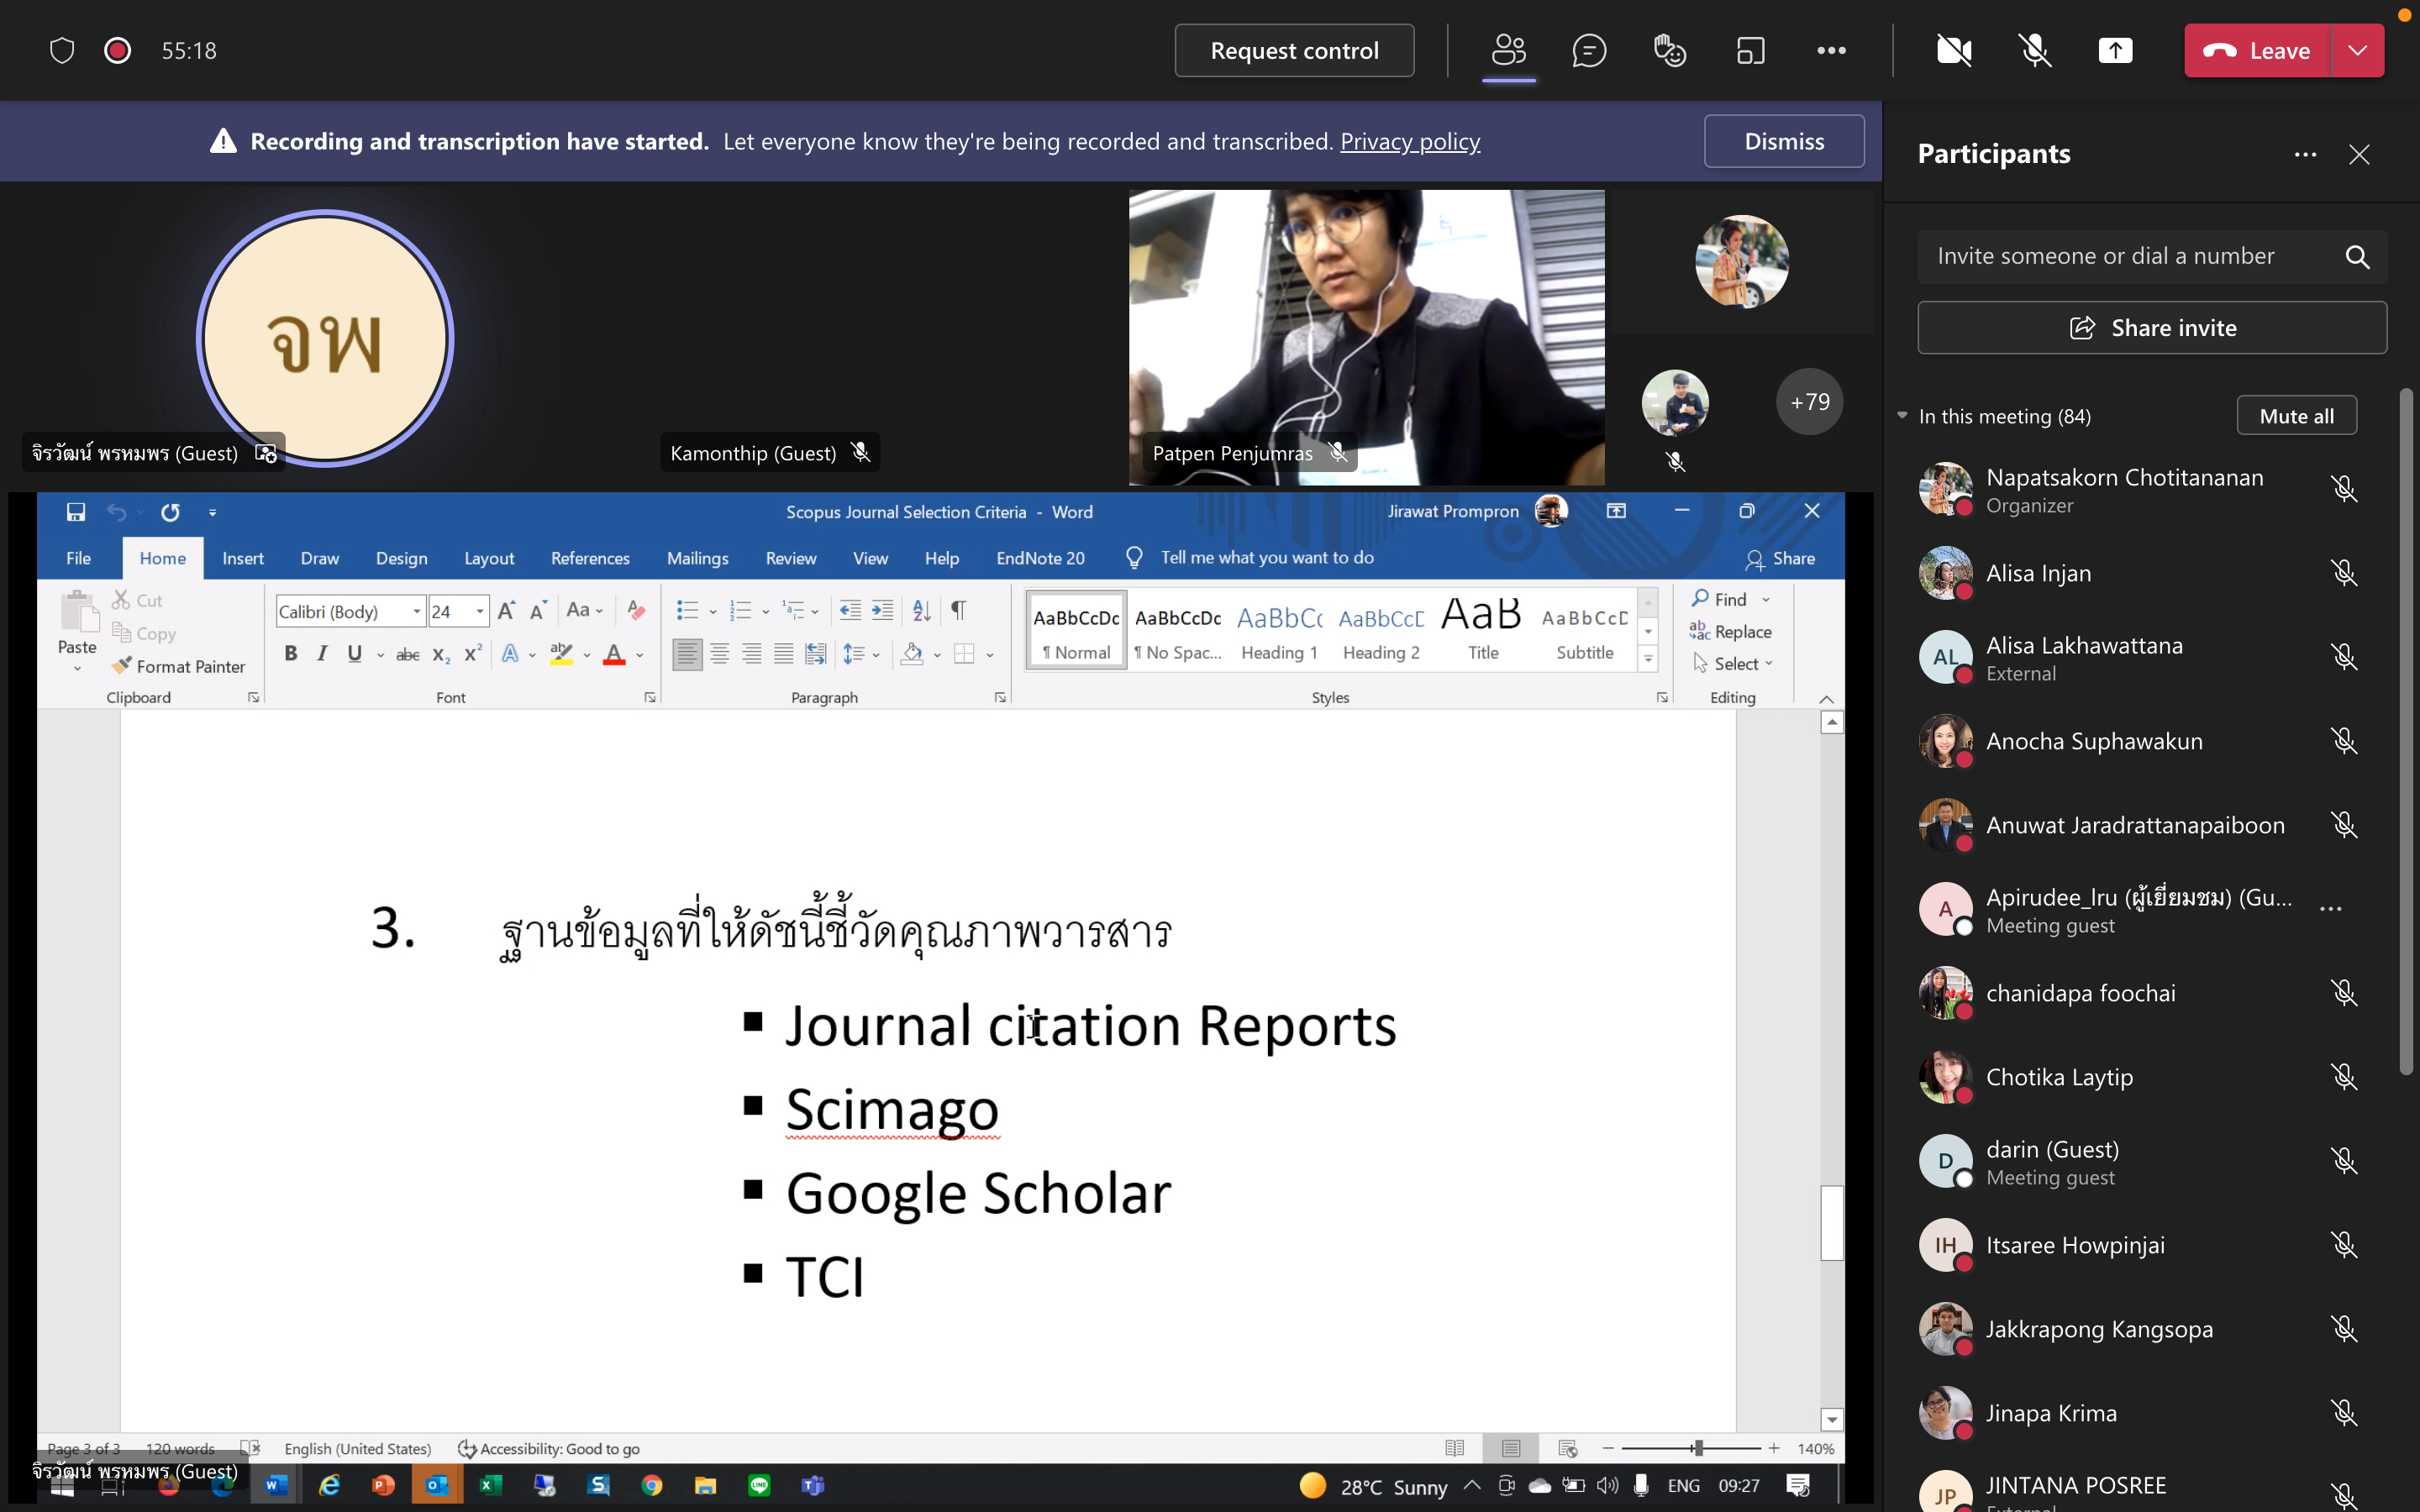Screen dimensions: 2420x1512
Task: Click the Share content tray icon
Action: pyautogui.click(x=2115, y=51)
